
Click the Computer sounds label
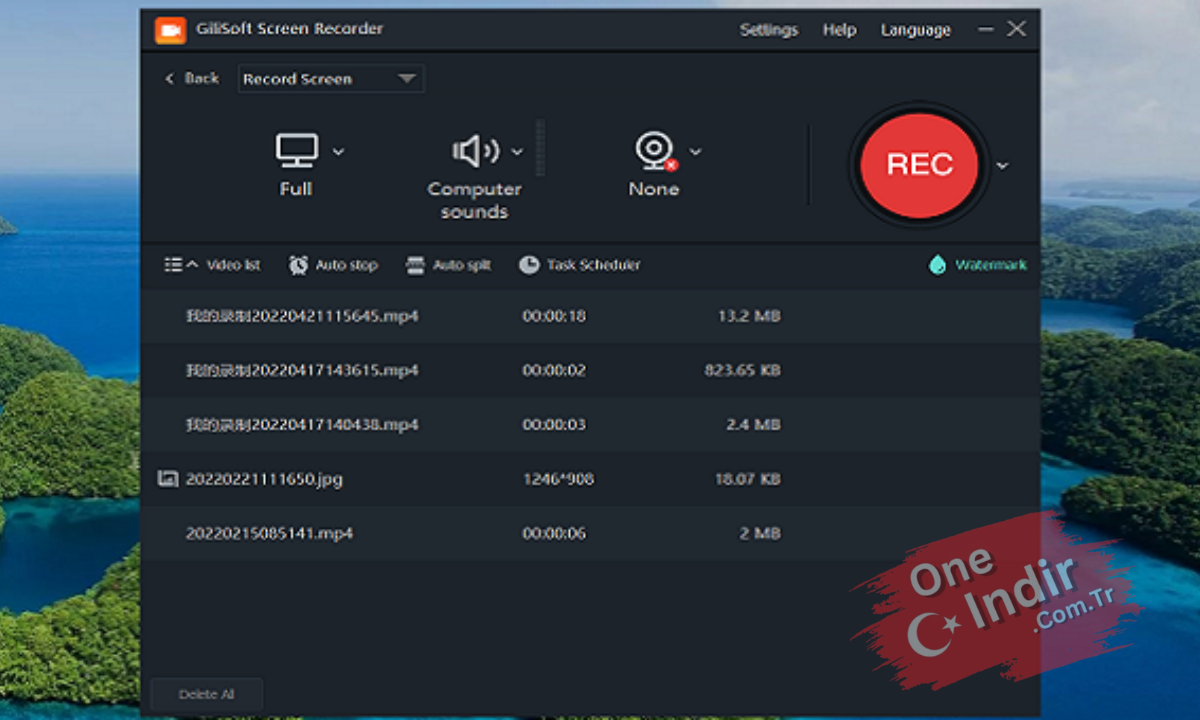click(x=475, y=200)
